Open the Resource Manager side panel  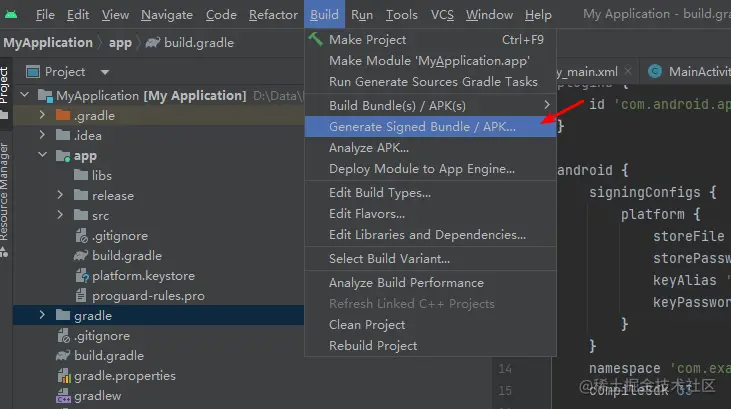pos(5,190)
